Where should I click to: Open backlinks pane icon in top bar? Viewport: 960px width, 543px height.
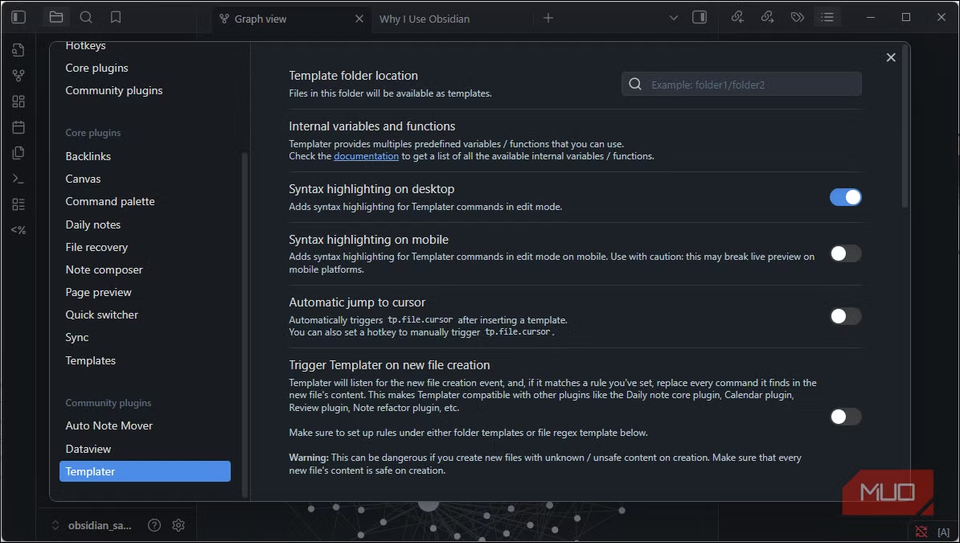pos(737,17)
